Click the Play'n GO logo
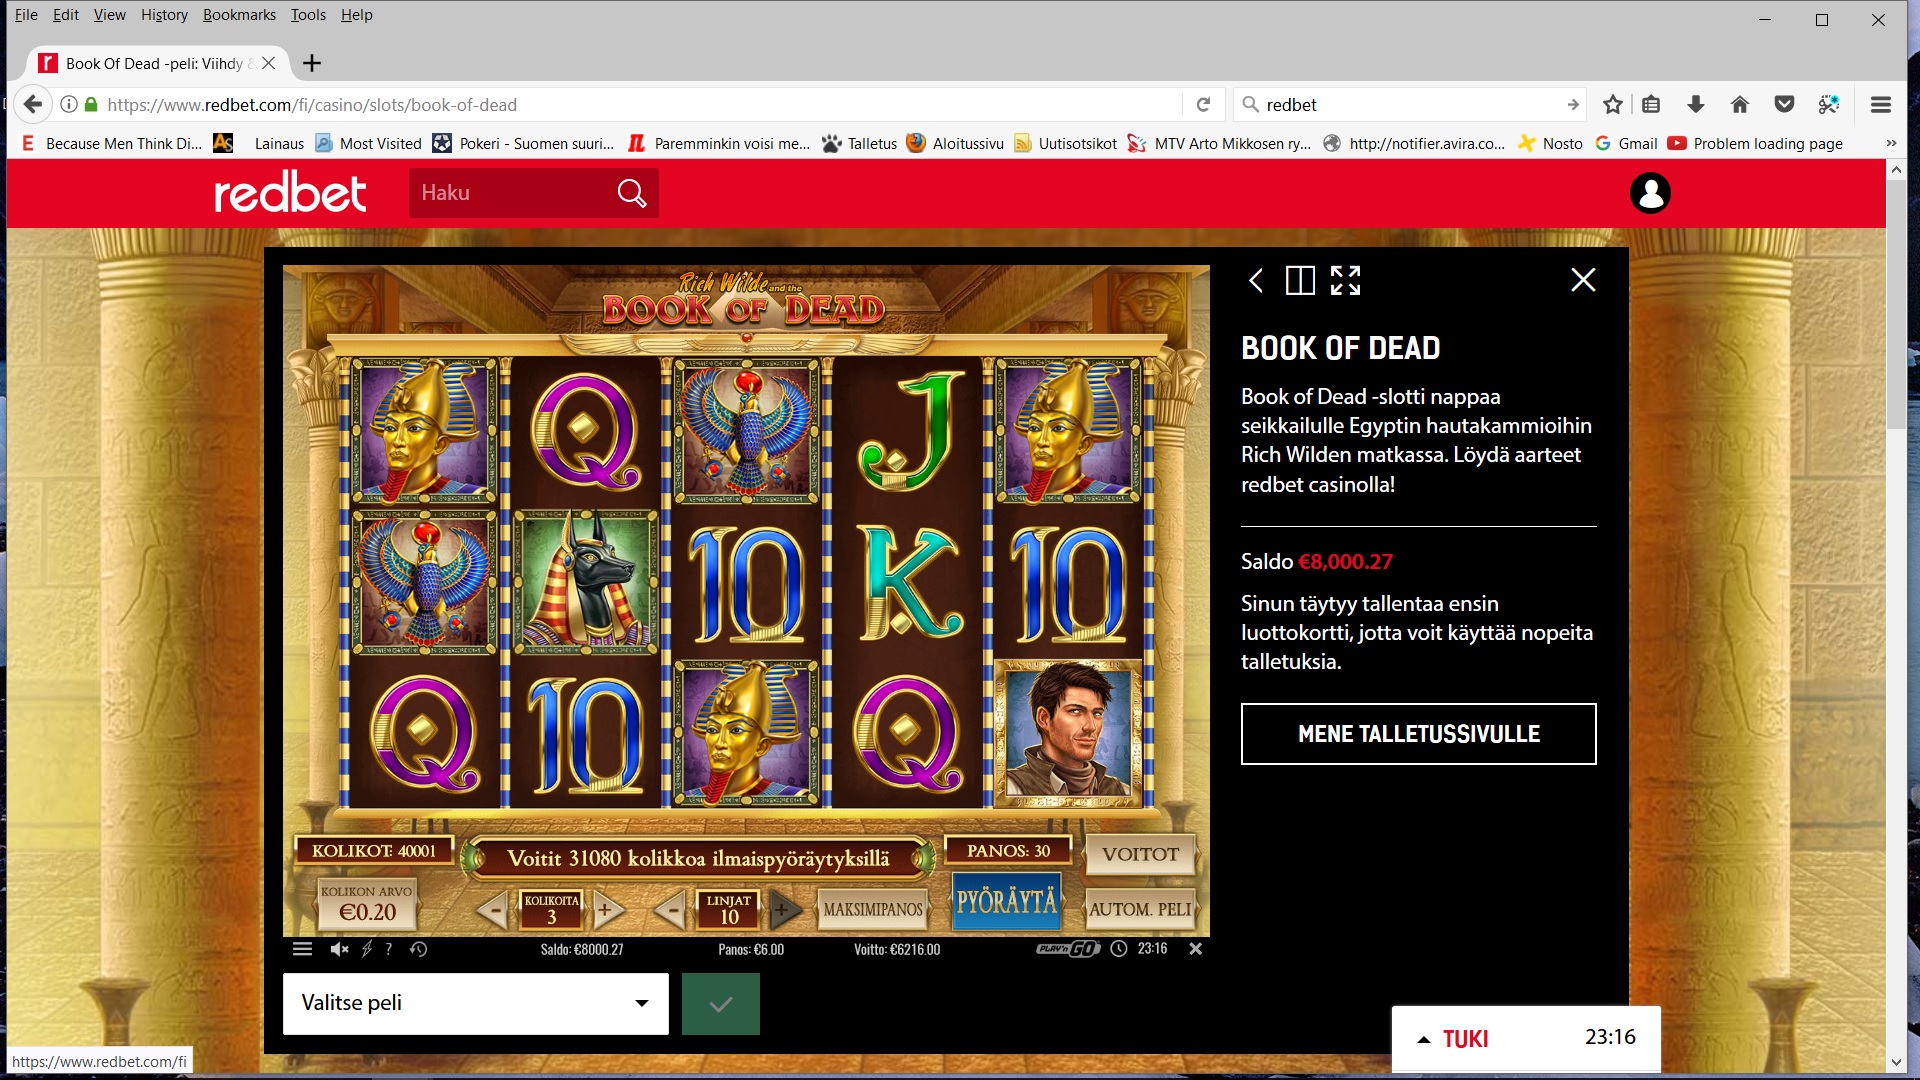Image resolution: width=1920 pixels, height=1080 pixels. click(1068, 949)
